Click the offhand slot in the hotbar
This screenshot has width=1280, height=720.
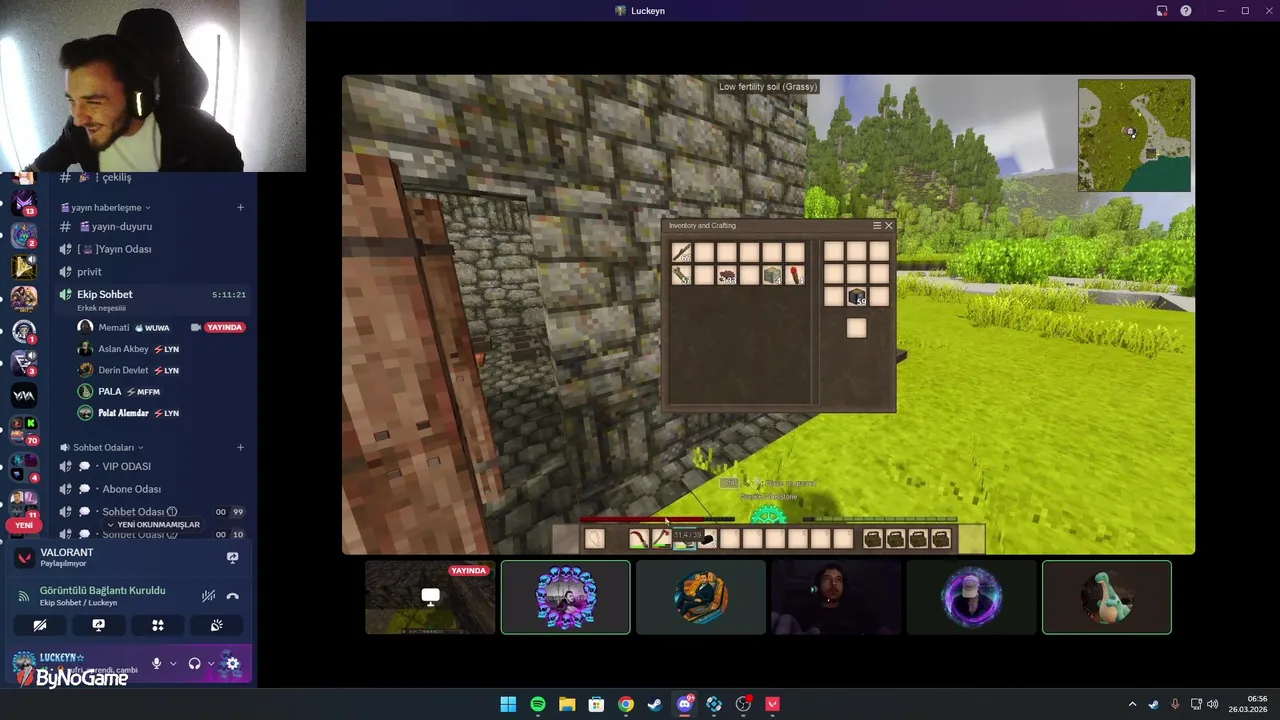594,540
